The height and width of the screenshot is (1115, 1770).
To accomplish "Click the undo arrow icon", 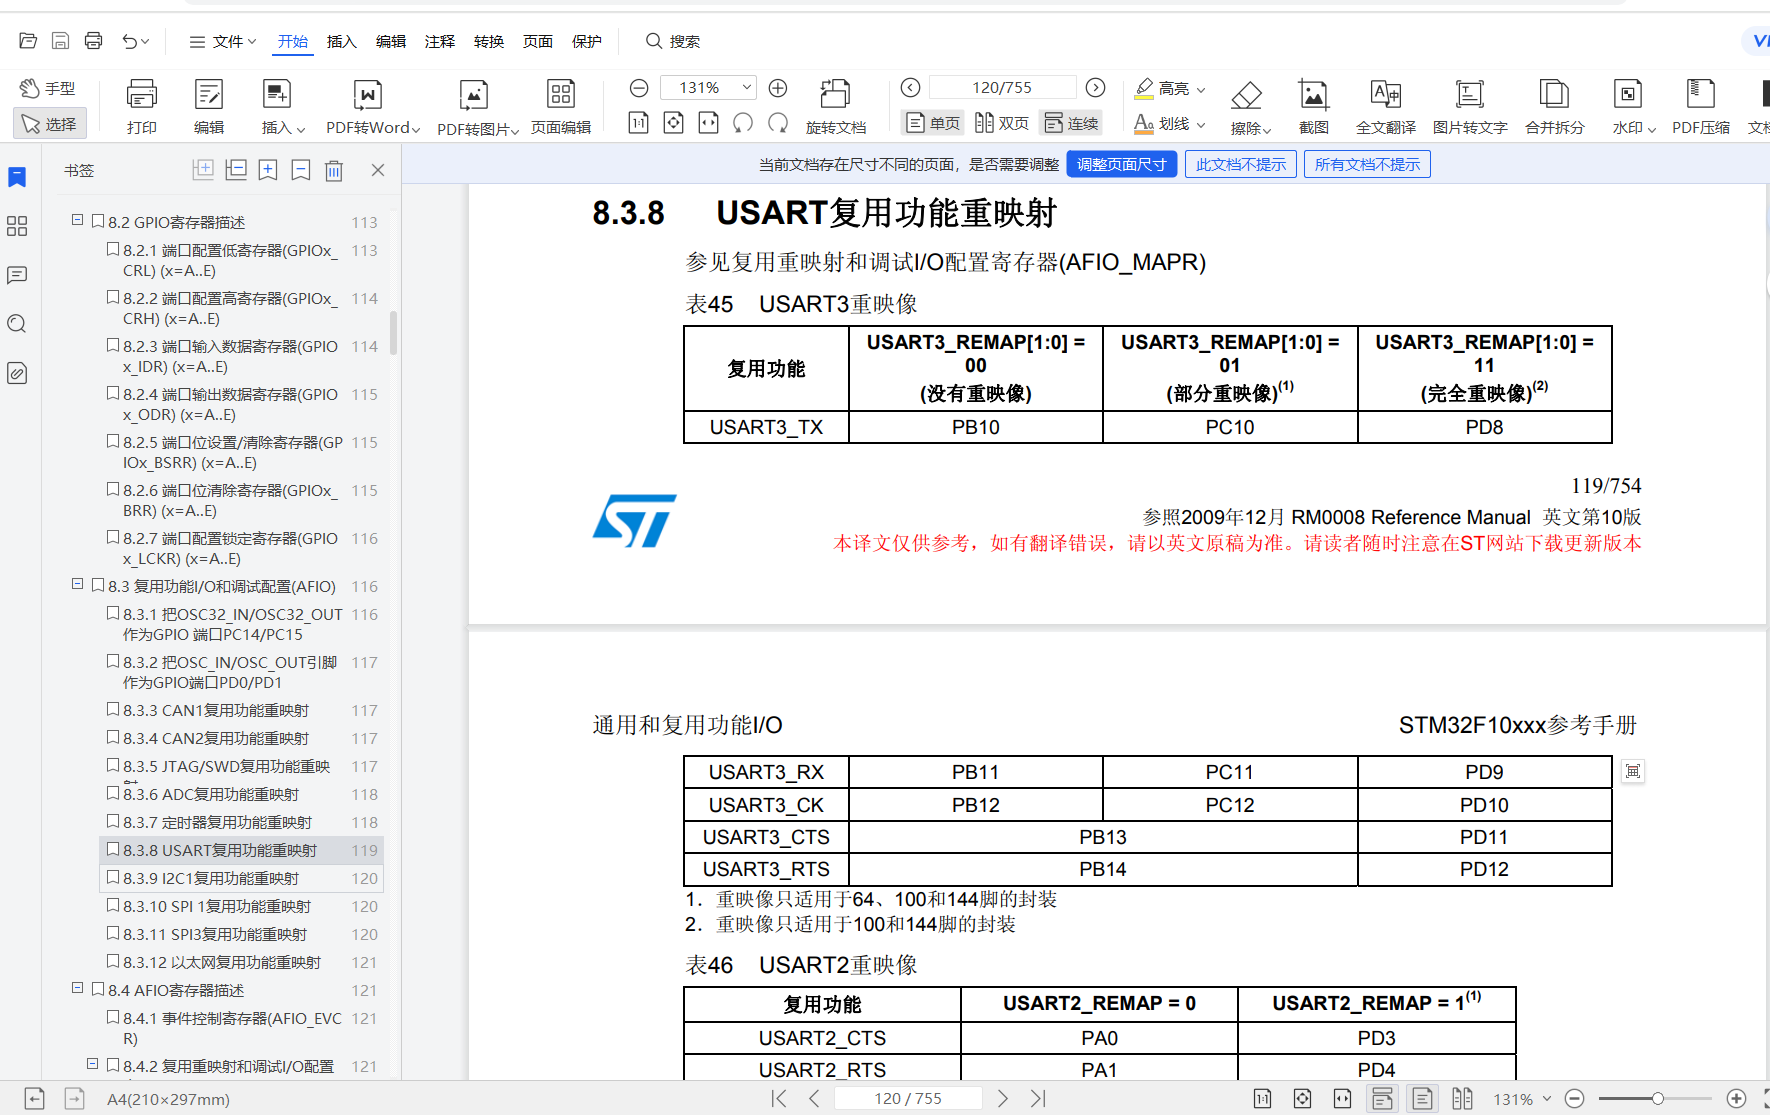I will (x=130, y=41).
